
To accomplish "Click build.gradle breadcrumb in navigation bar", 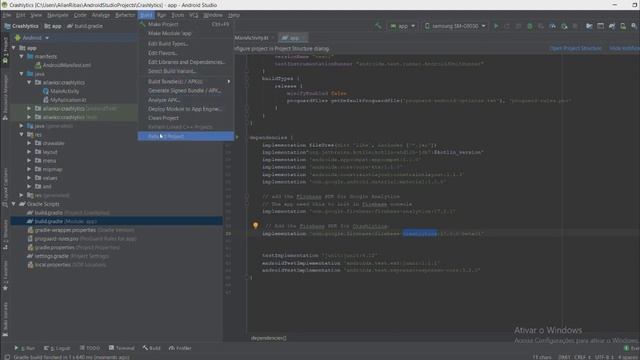I will coord(85,26).
